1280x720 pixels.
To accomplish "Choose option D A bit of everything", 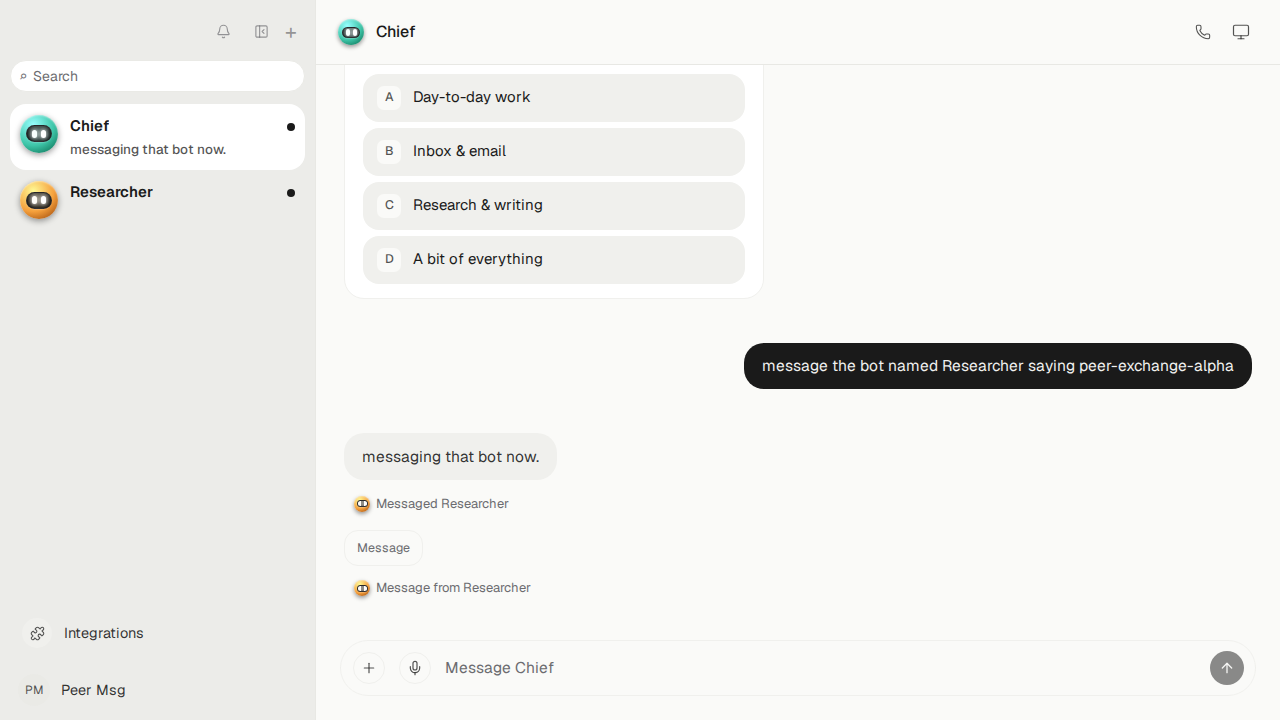I will tap(554, 260).
